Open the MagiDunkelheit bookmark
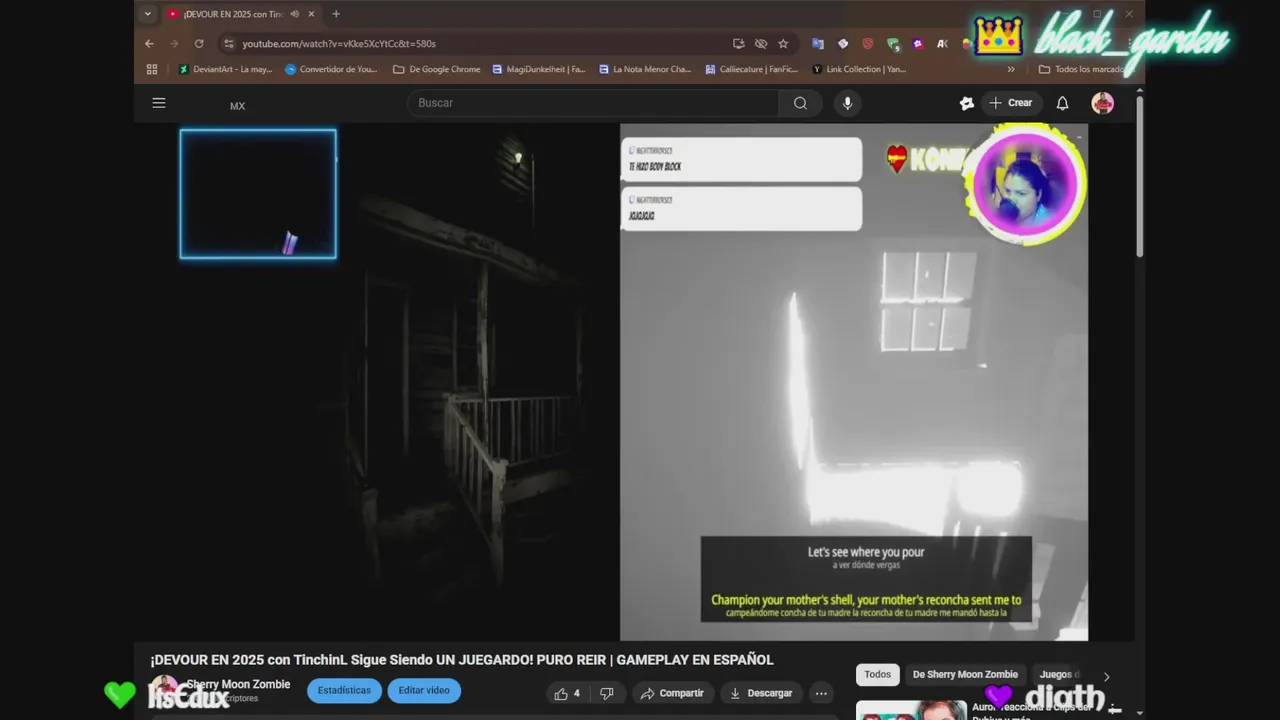Screen dimensions: 1280x720 pyautogui.click(x=538, y=69)
